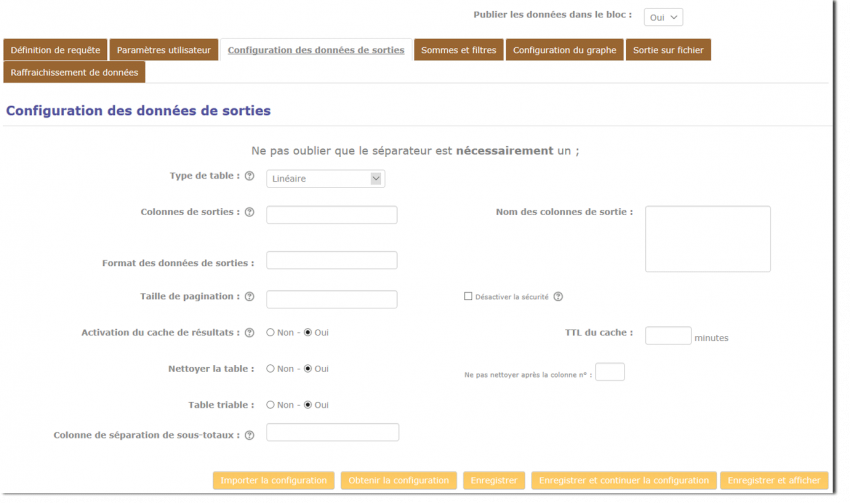850x503 pixels.
Task: Click help icon next to Taille de pagination
Action: 249,297
